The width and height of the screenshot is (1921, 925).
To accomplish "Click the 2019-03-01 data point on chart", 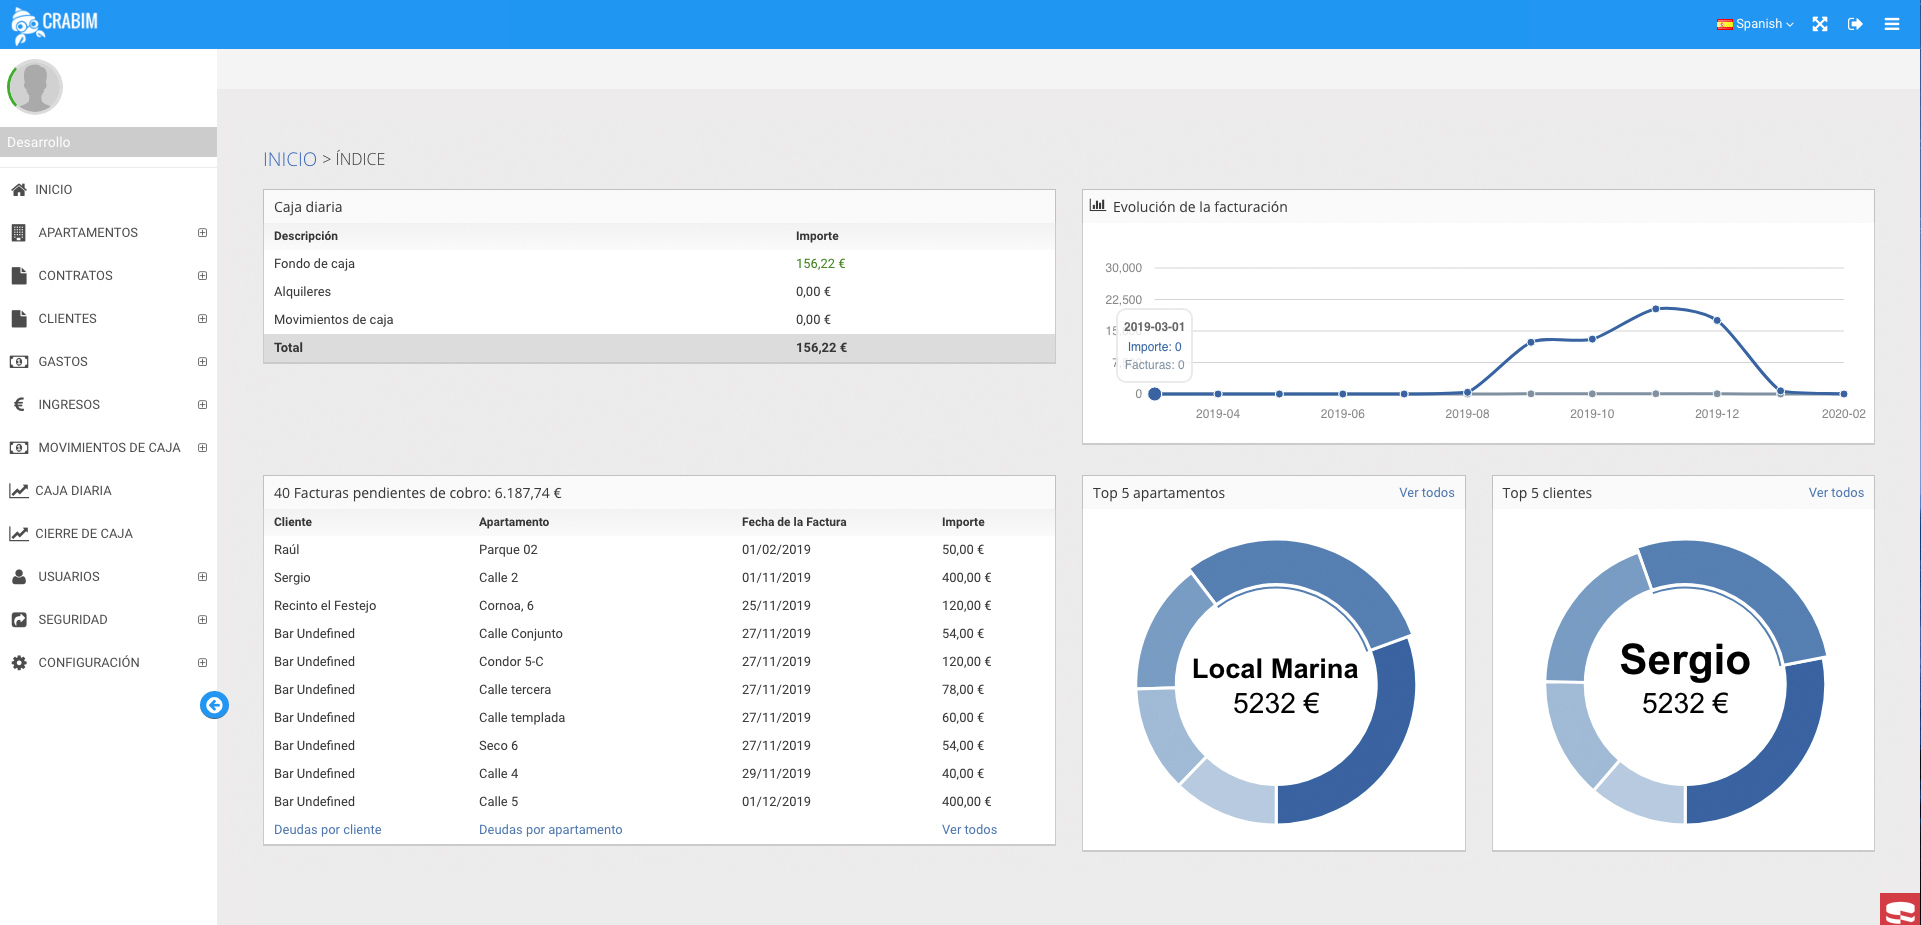I will coord(1154,394).
